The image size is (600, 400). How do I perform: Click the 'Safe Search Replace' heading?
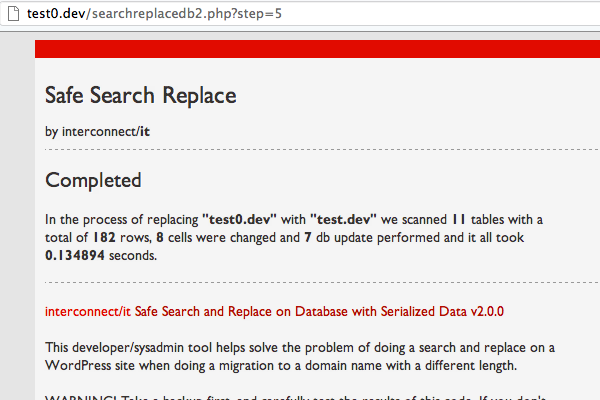140,95
